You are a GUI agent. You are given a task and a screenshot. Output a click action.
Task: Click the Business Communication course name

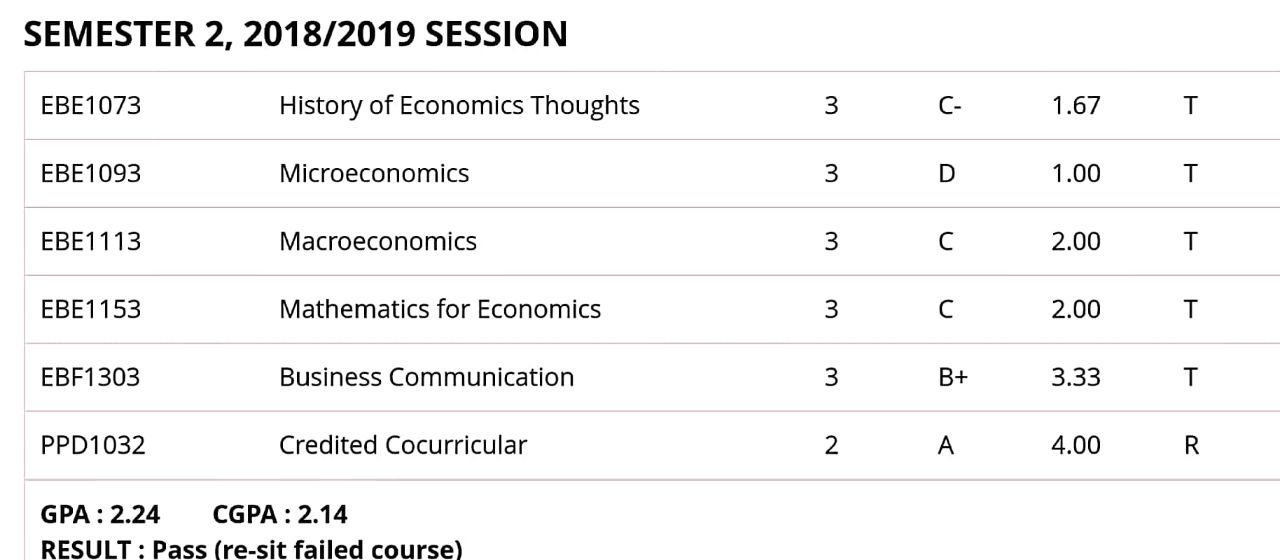426,377
